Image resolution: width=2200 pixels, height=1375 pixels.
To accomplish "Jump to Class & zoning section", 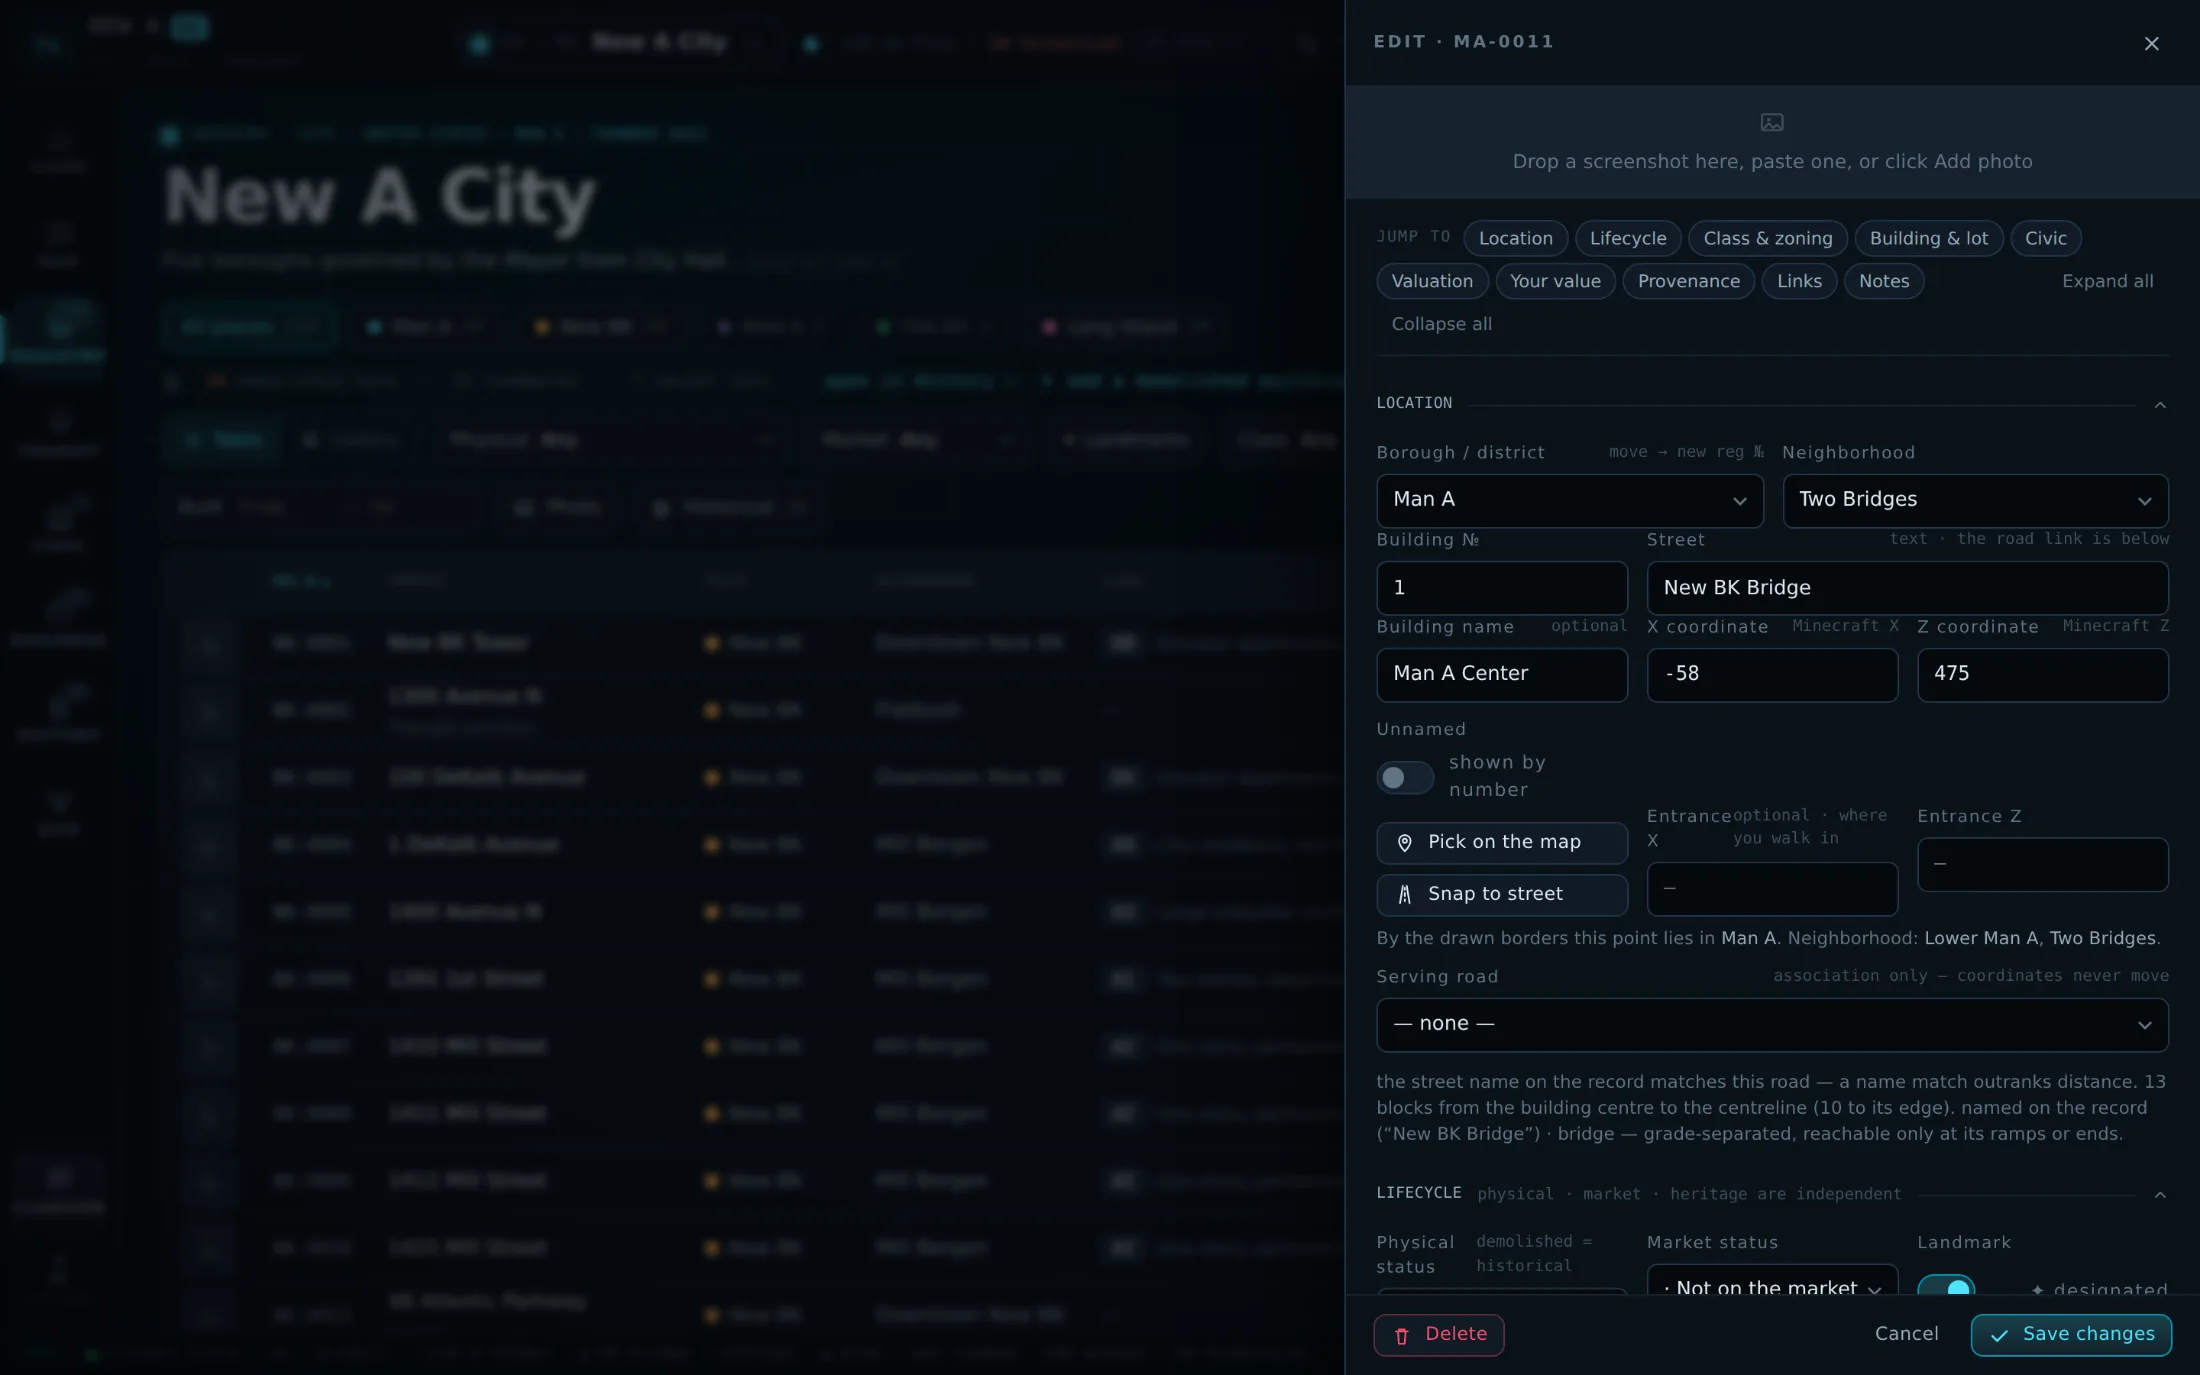I will [1768, 238].
